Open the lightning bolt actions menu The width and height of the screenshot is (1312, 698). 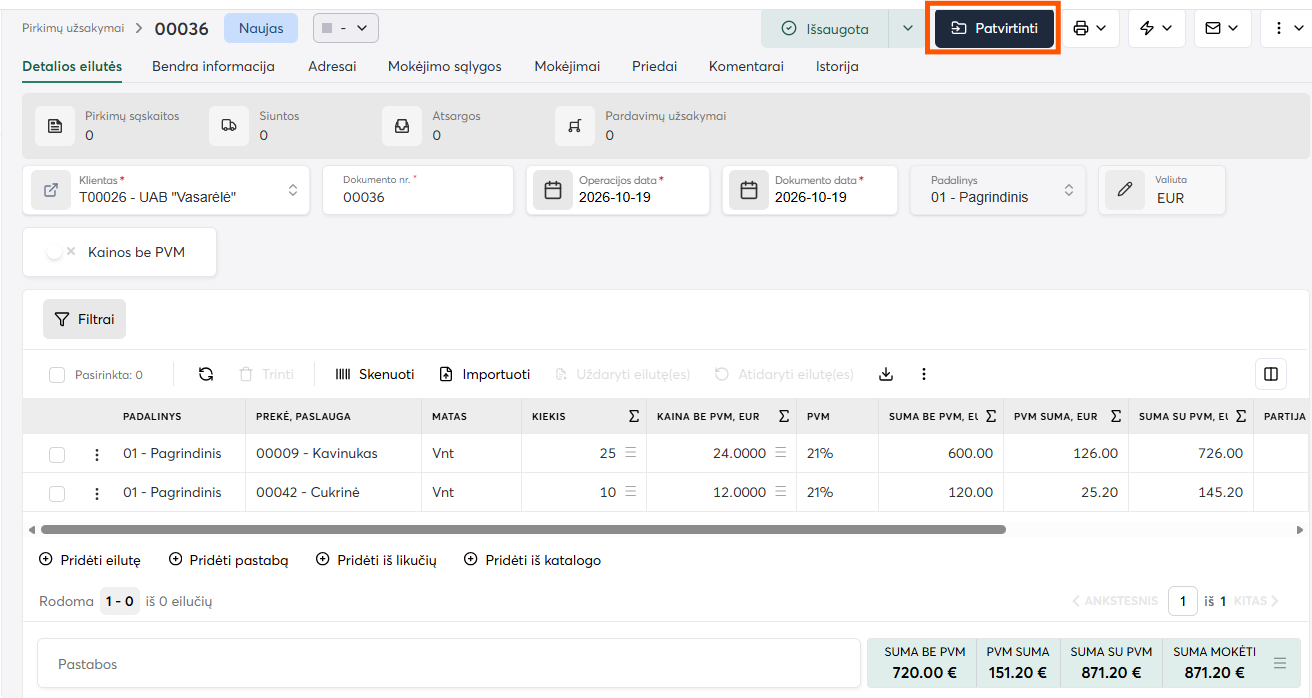pos(1156,29)
